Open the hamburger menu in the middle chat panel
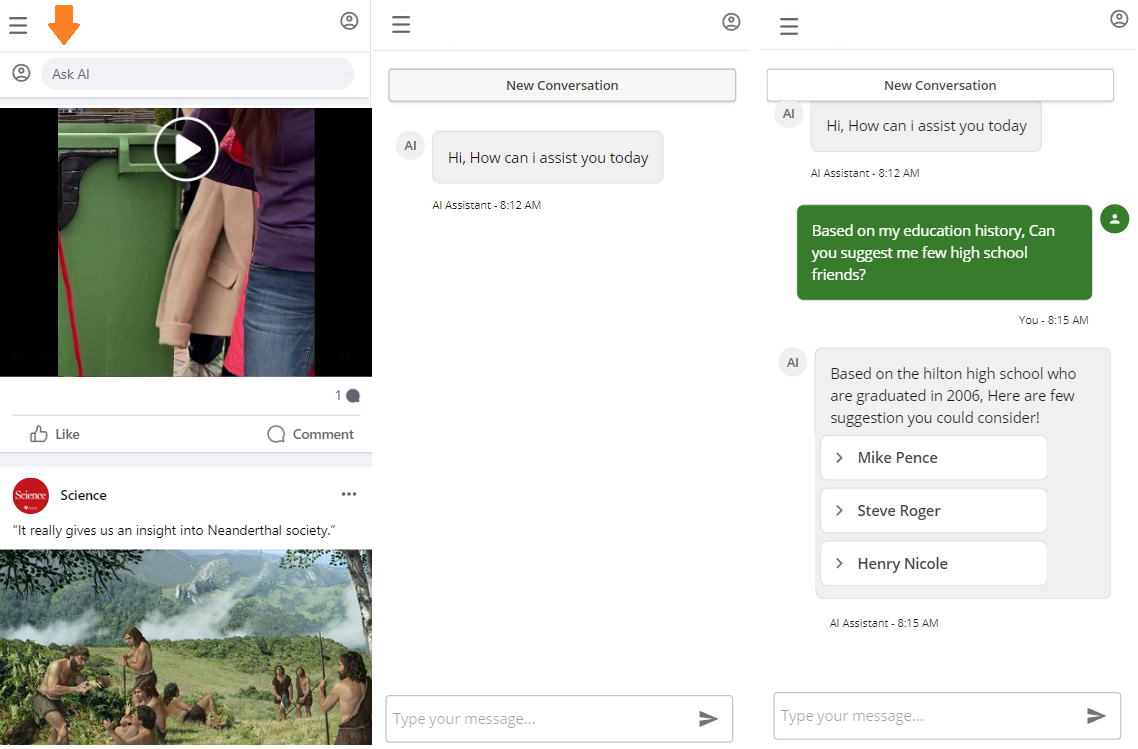Screen dimensions: 1138x749 [401, 25]
